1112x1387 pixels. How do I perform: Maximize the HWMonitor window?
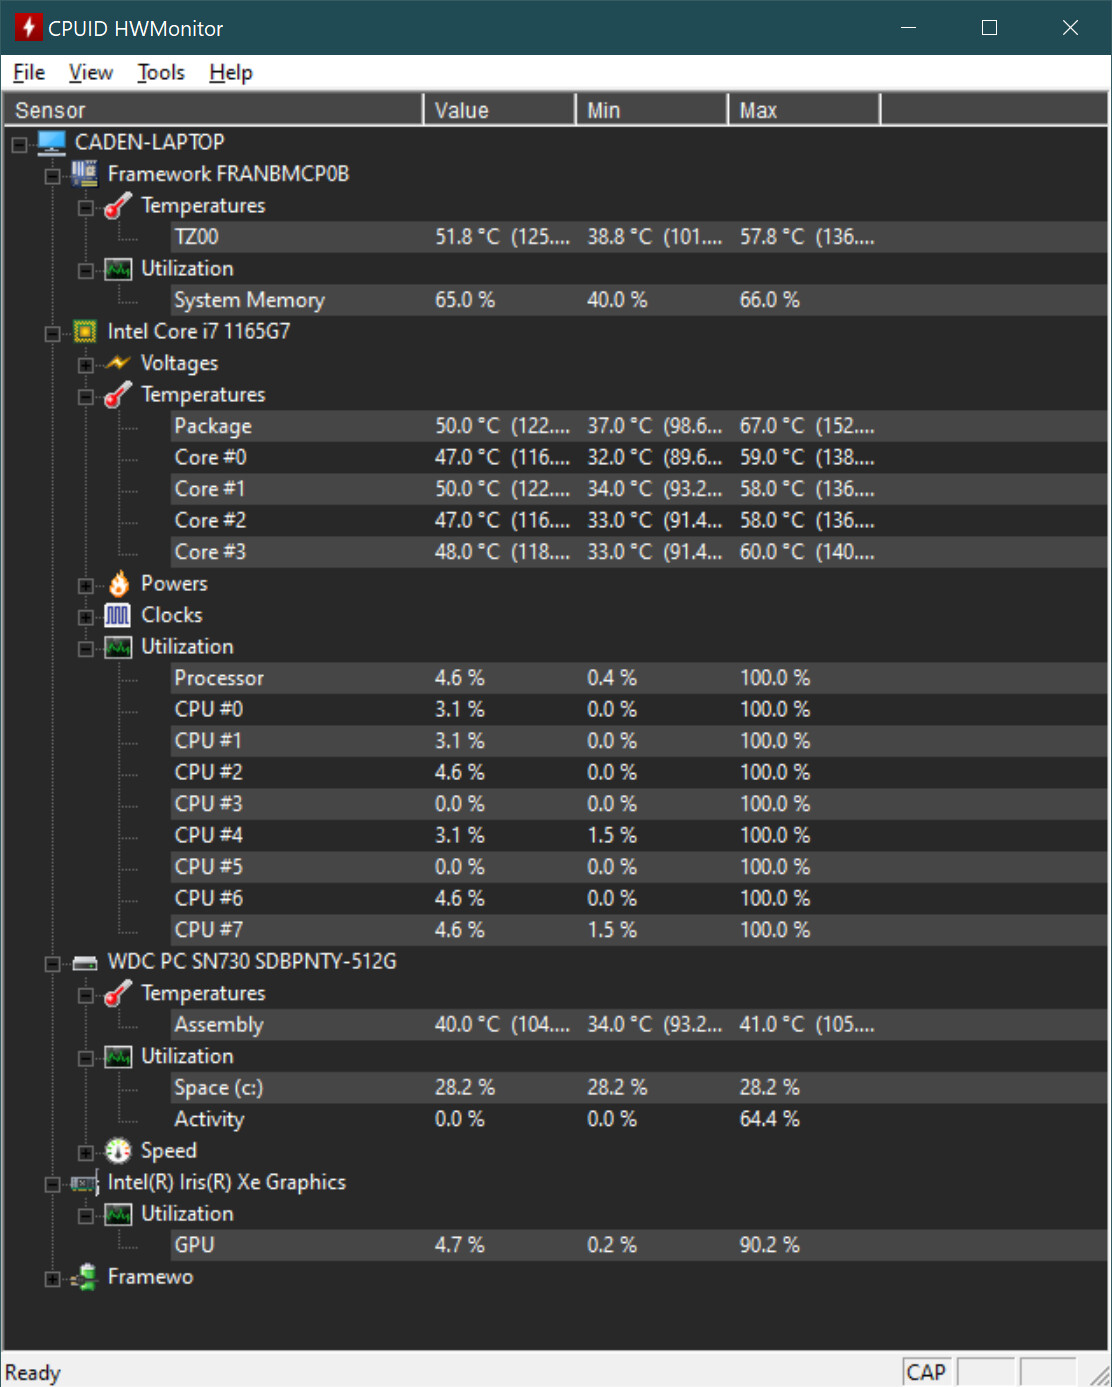pos(989,28)
